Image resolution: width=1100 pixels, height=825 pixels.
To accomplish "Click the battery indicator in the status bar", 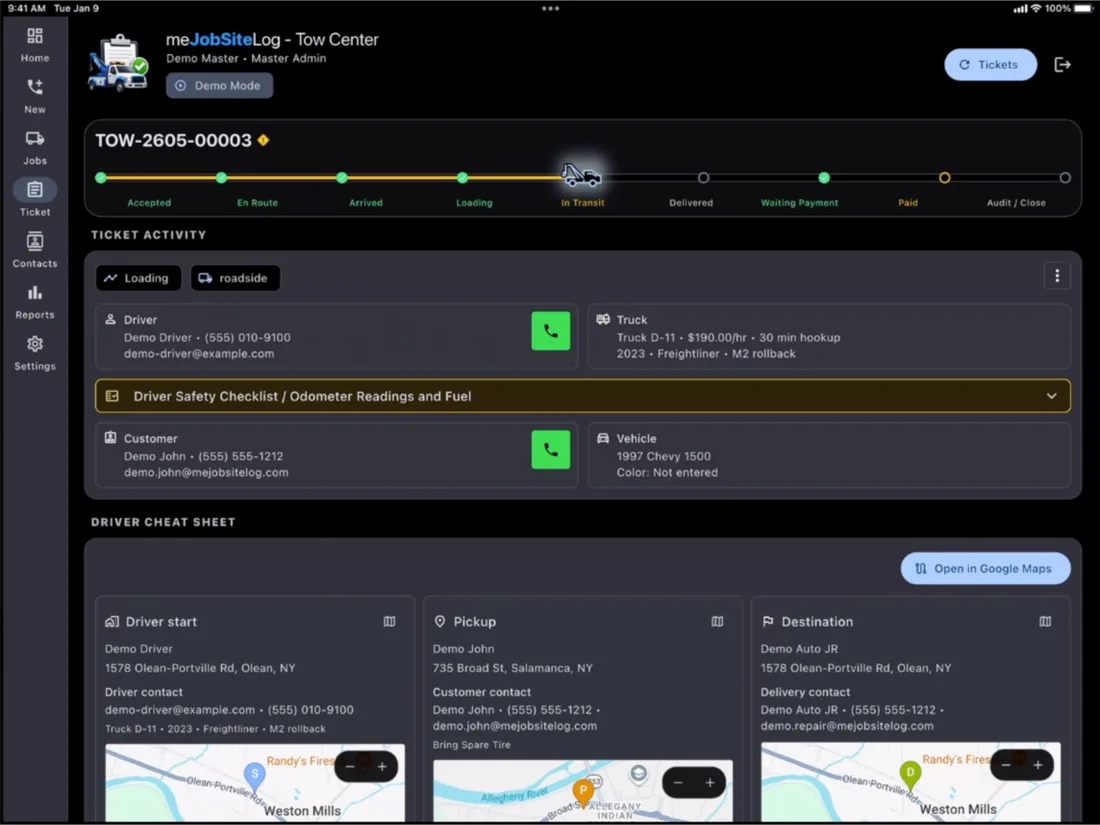I will [x=1083, y=8].
